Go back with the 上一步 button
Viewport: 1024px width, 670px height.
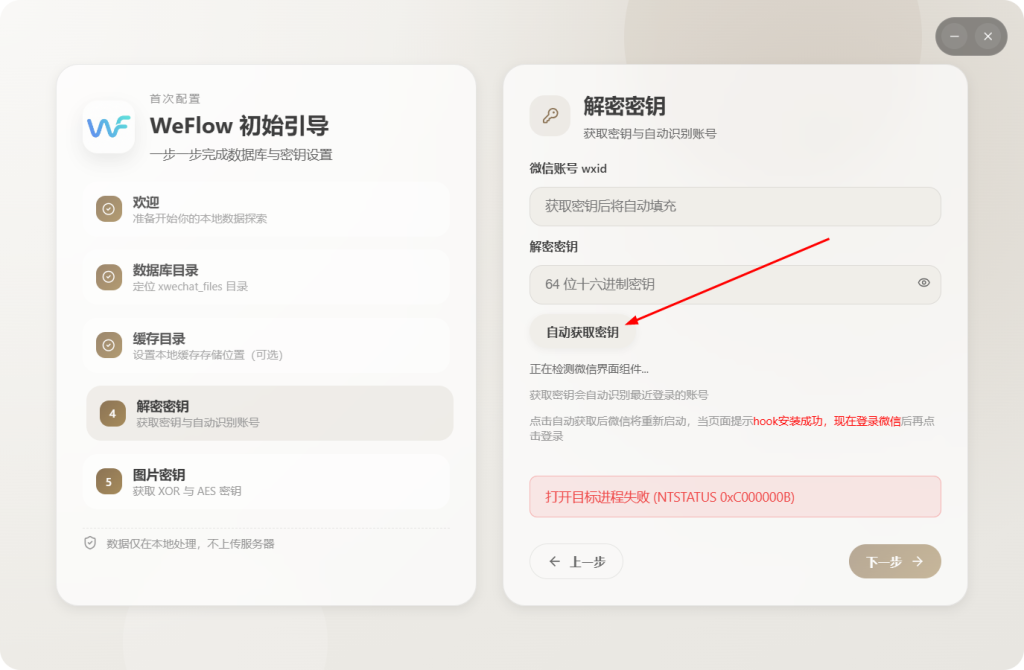pyautogui.click(x=576, y=561)
